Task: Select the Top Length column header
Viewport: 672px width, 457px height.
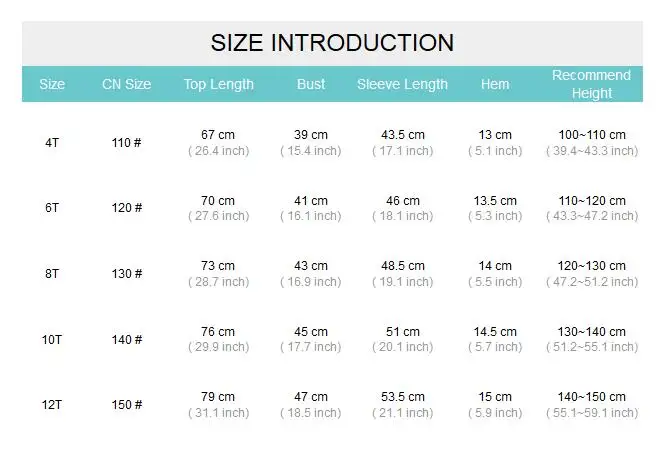Action: click(218, 84)
